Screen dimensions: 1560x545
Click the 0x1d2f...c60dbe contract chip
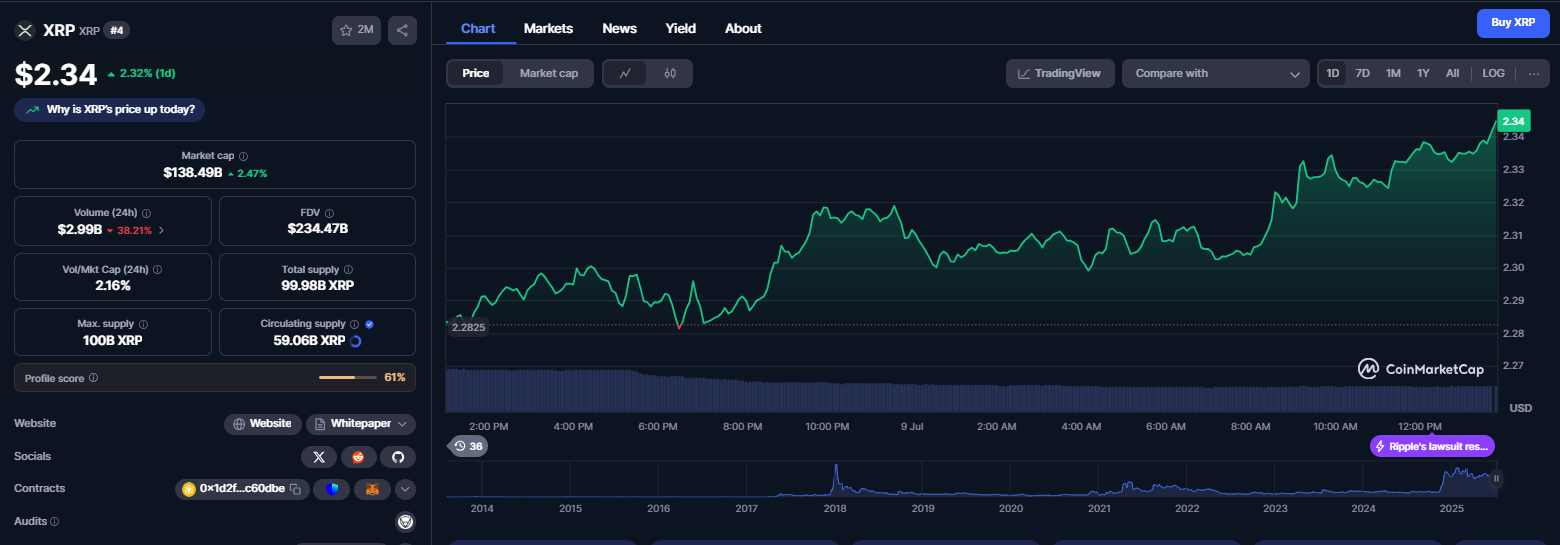(x=242, y=489)
